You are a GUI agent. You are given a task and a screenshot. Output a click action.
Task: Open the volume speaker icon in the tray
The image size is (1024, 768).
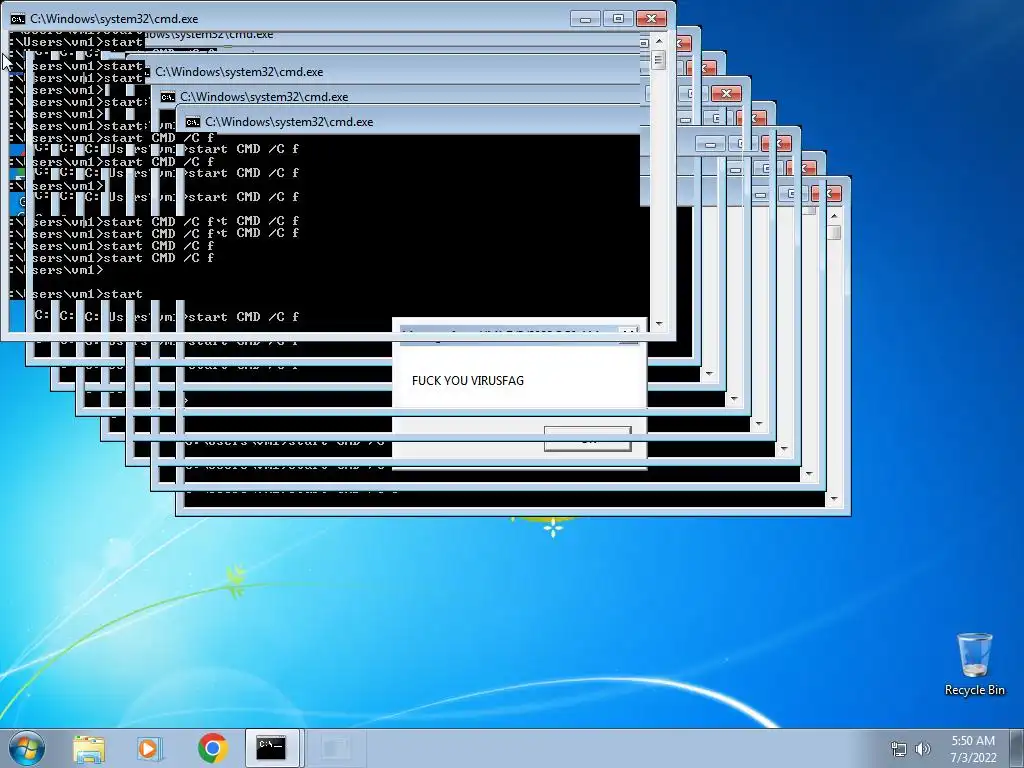pos(923,749)
